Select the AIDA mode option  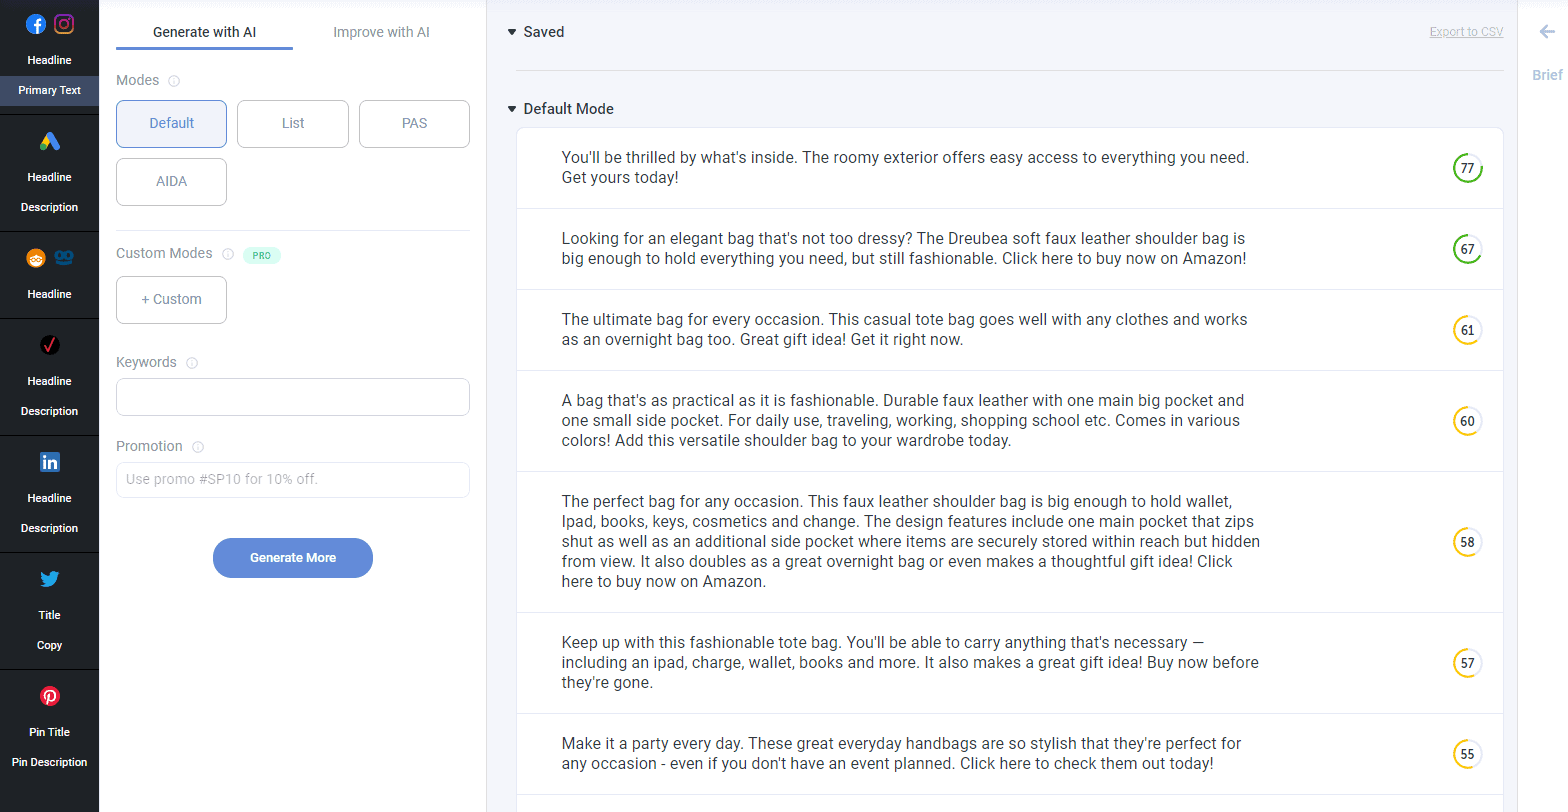click(171, 182)
